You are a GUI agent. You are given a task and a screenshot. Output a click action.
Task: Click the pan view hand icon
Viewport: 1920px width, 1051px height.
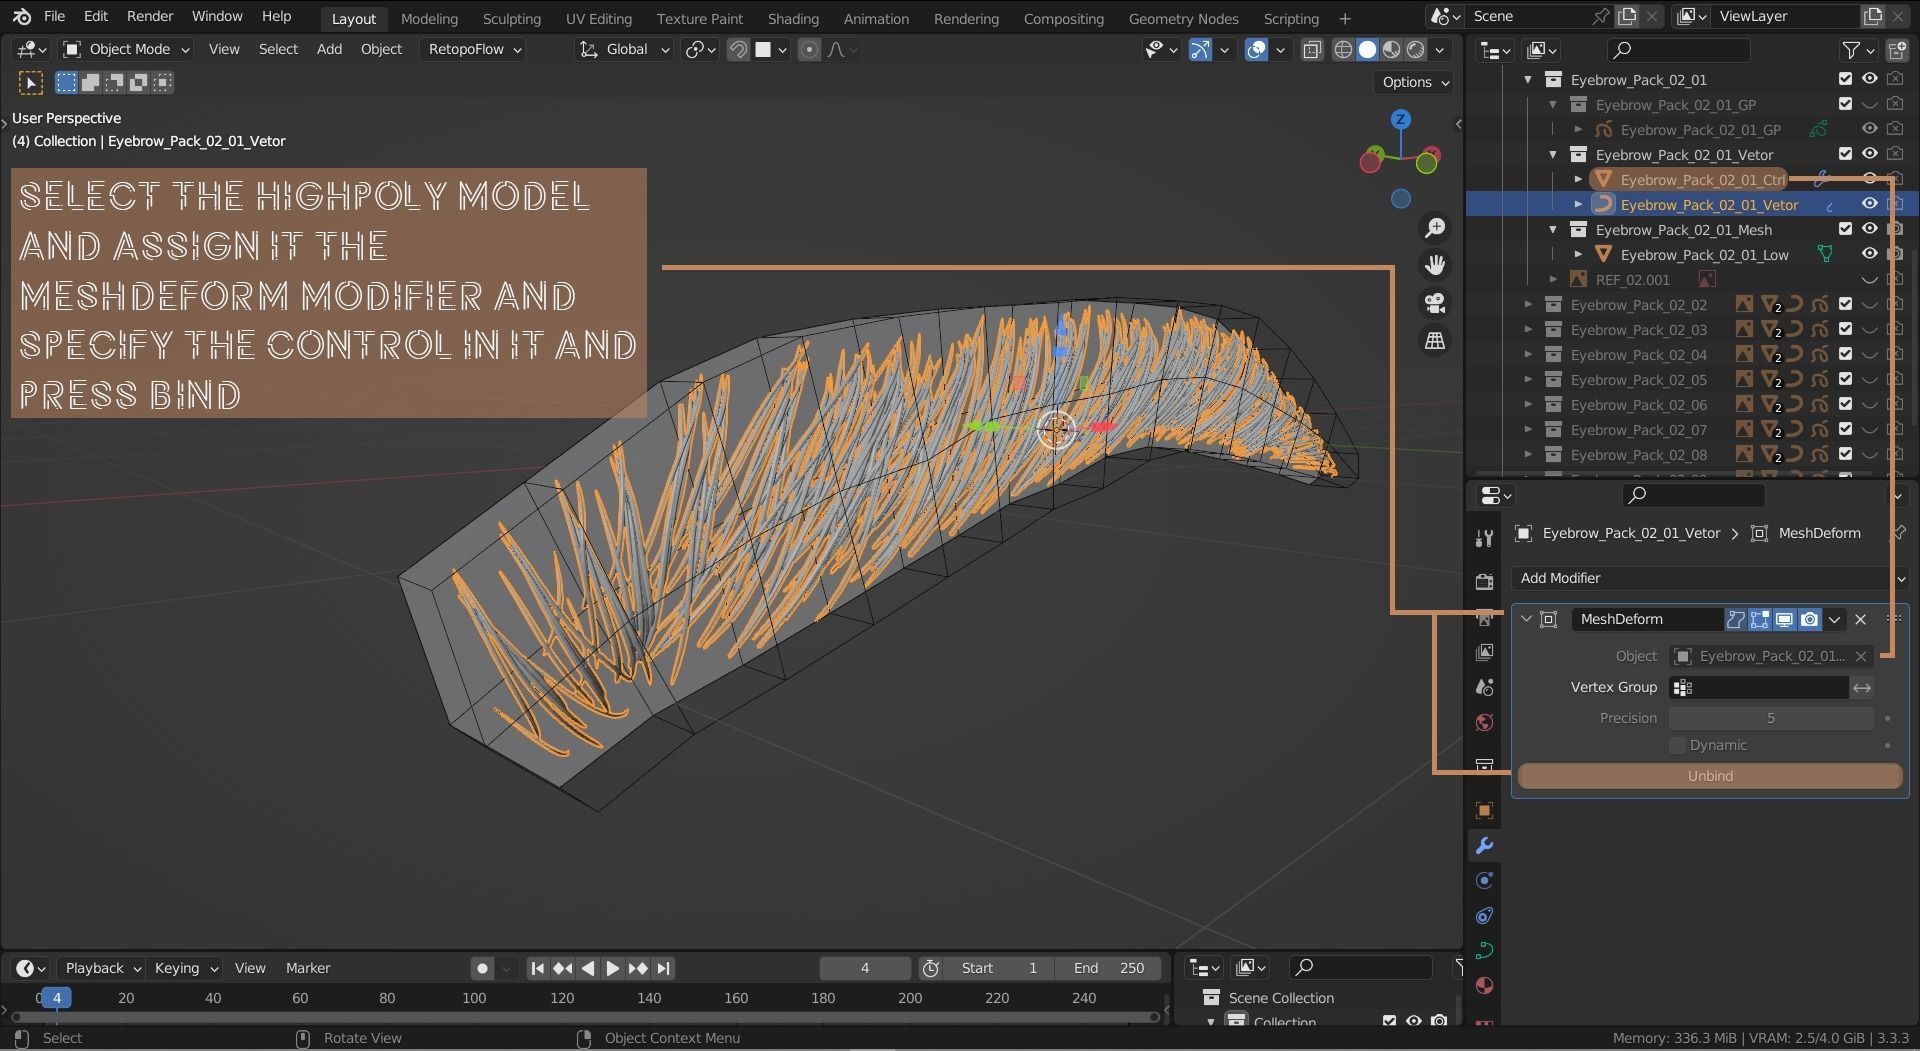[1435, 265]
